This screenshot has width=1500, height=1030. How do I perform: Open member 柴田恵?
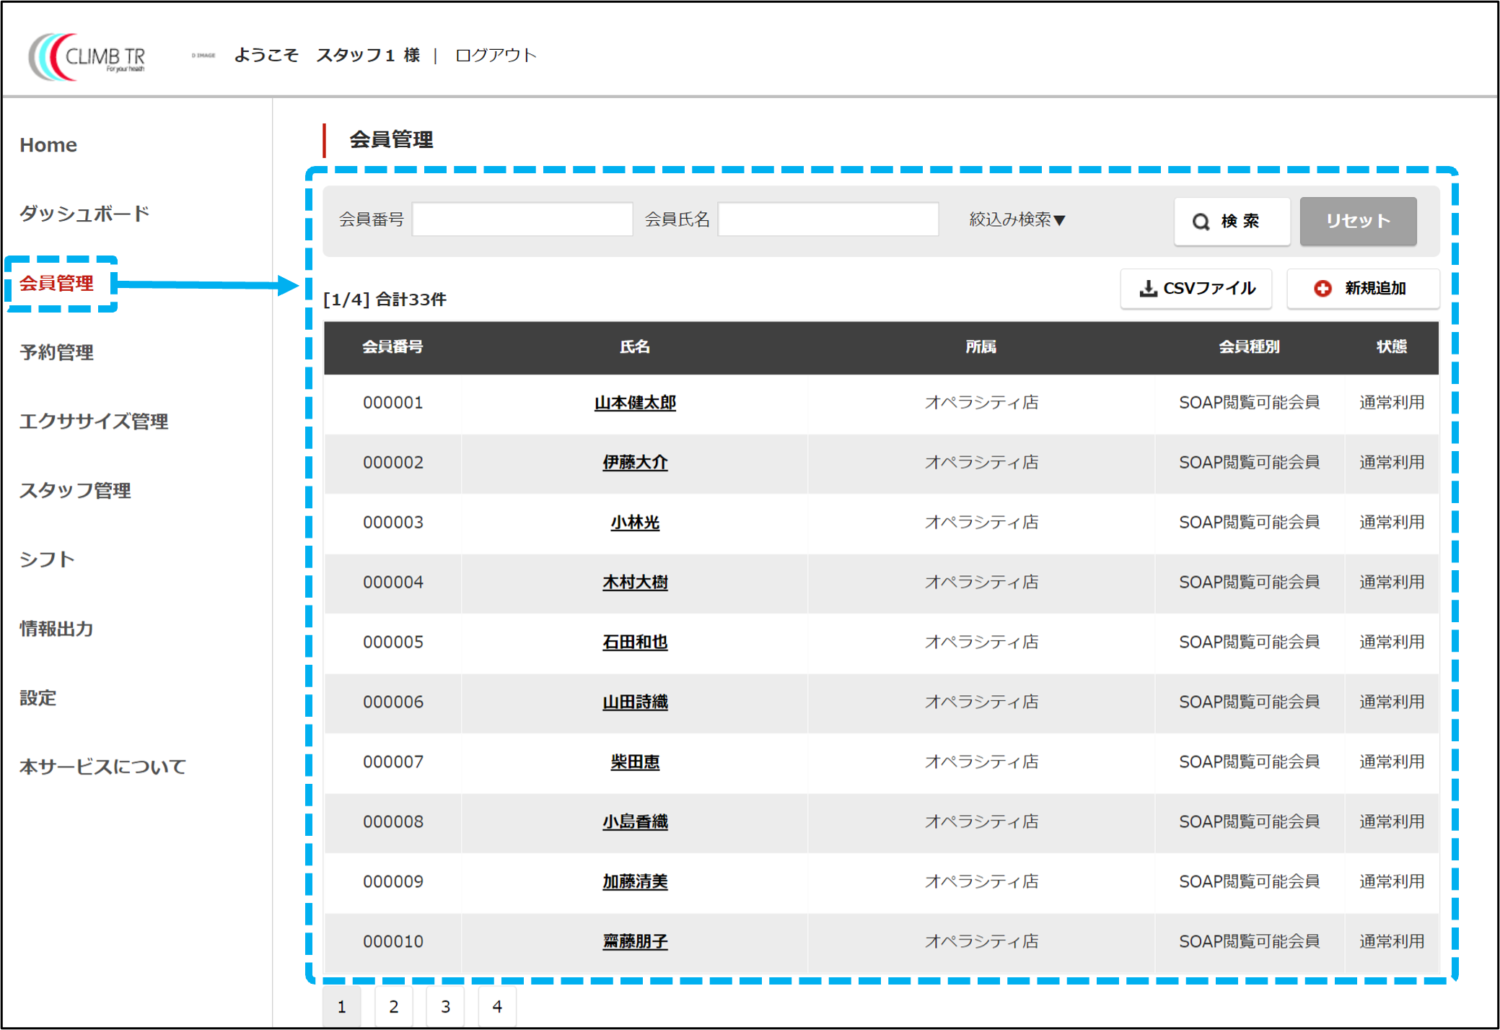pos(635,762)
